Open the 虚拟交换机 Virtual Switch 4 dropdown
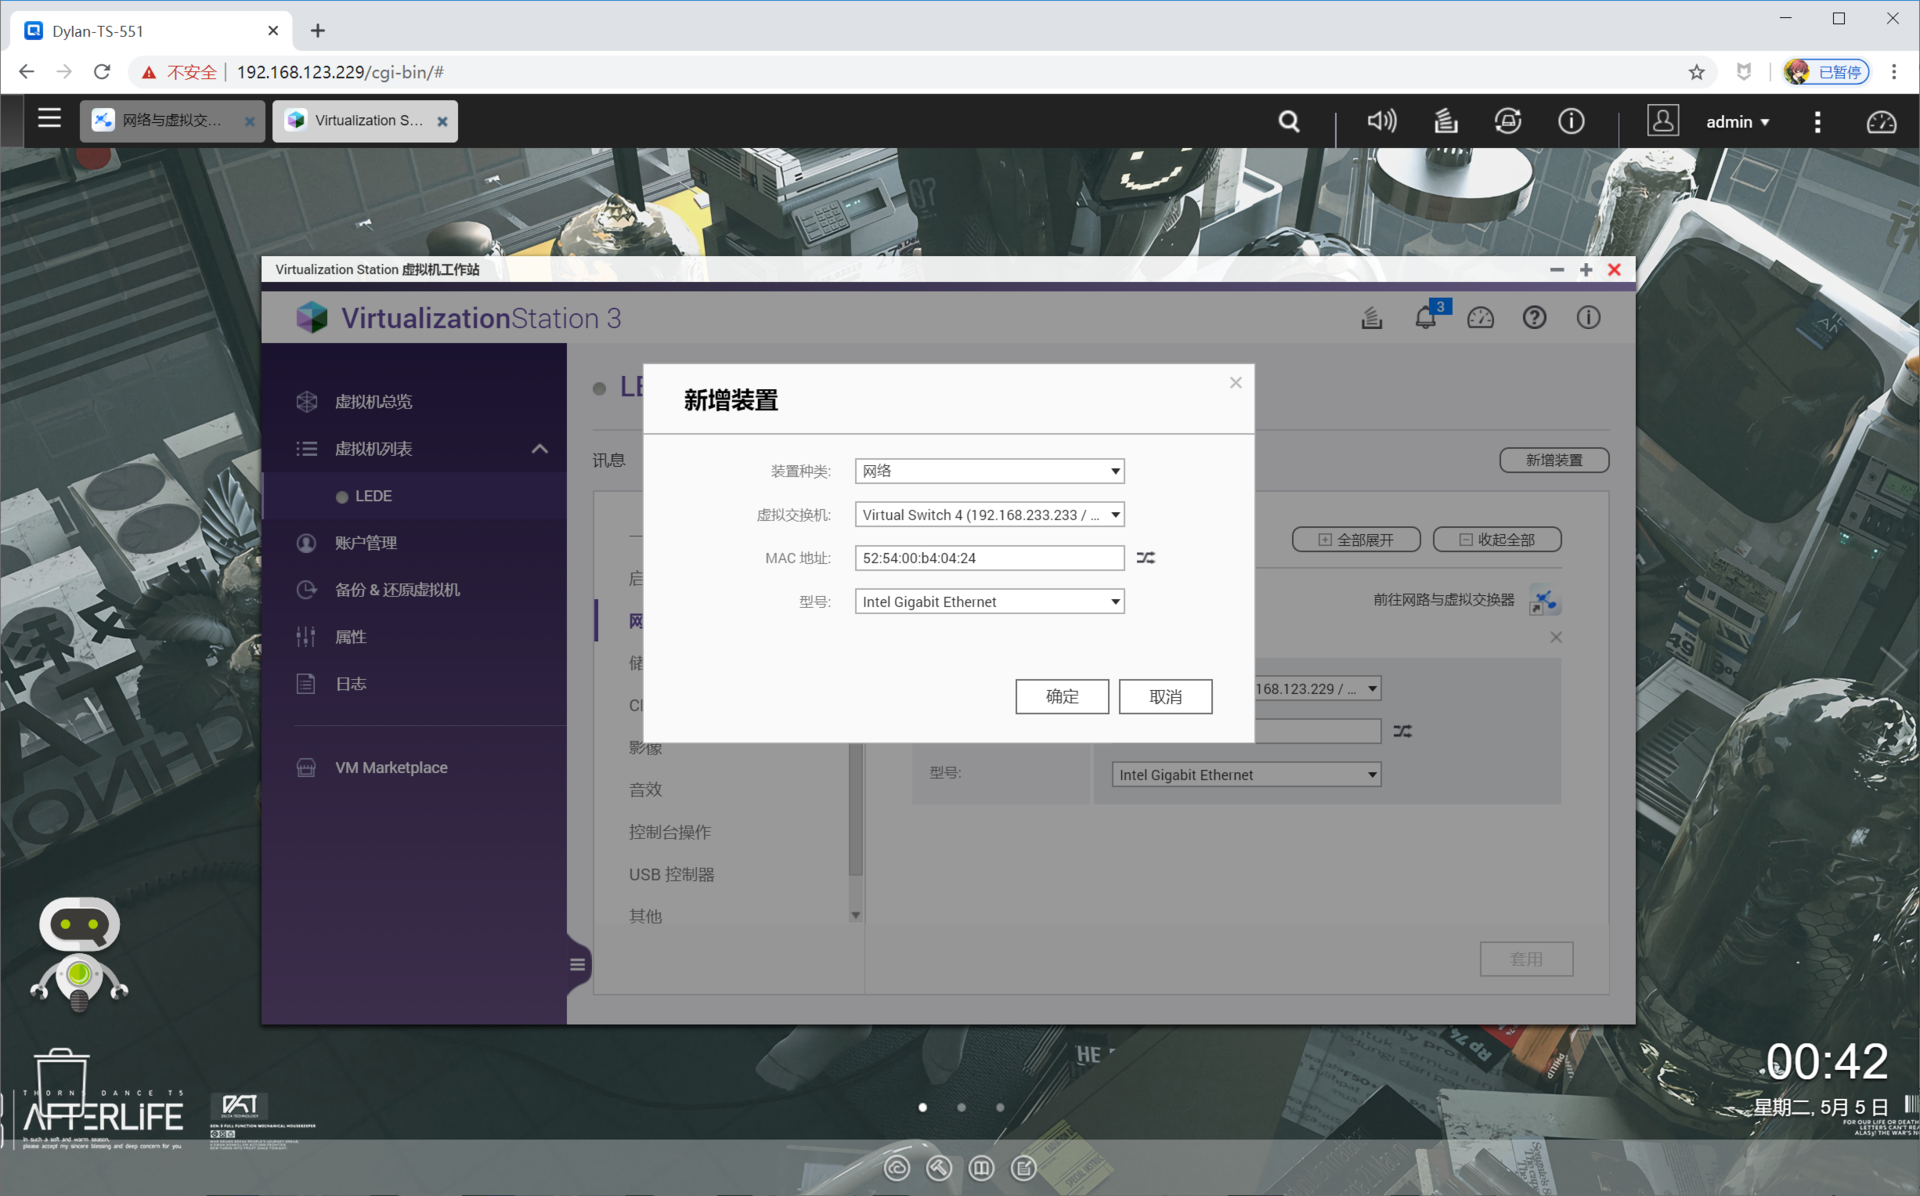Viewport: 1920px width, 1196px height. (989, 515)
